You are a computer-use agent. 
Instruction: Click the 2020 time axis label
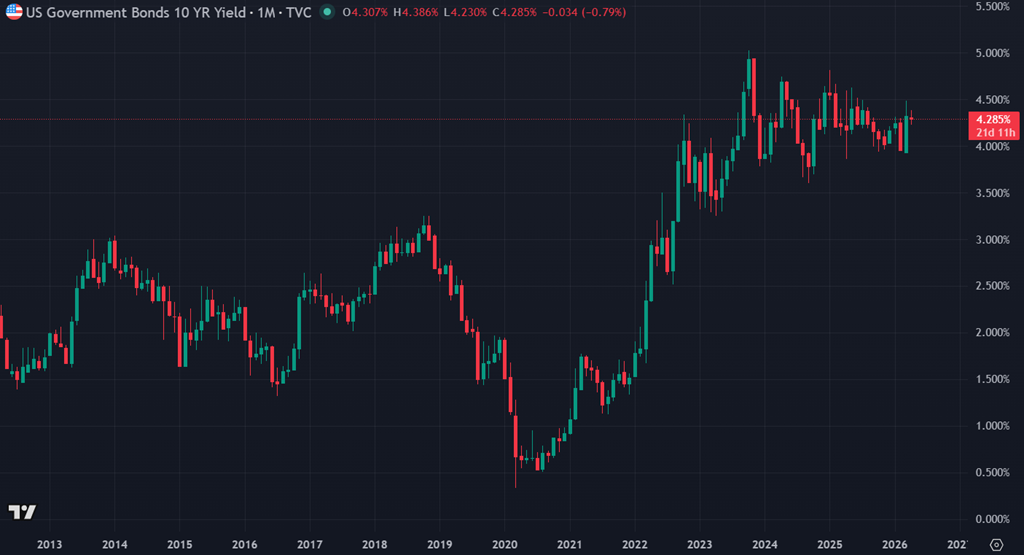click(x=504, y=544)
